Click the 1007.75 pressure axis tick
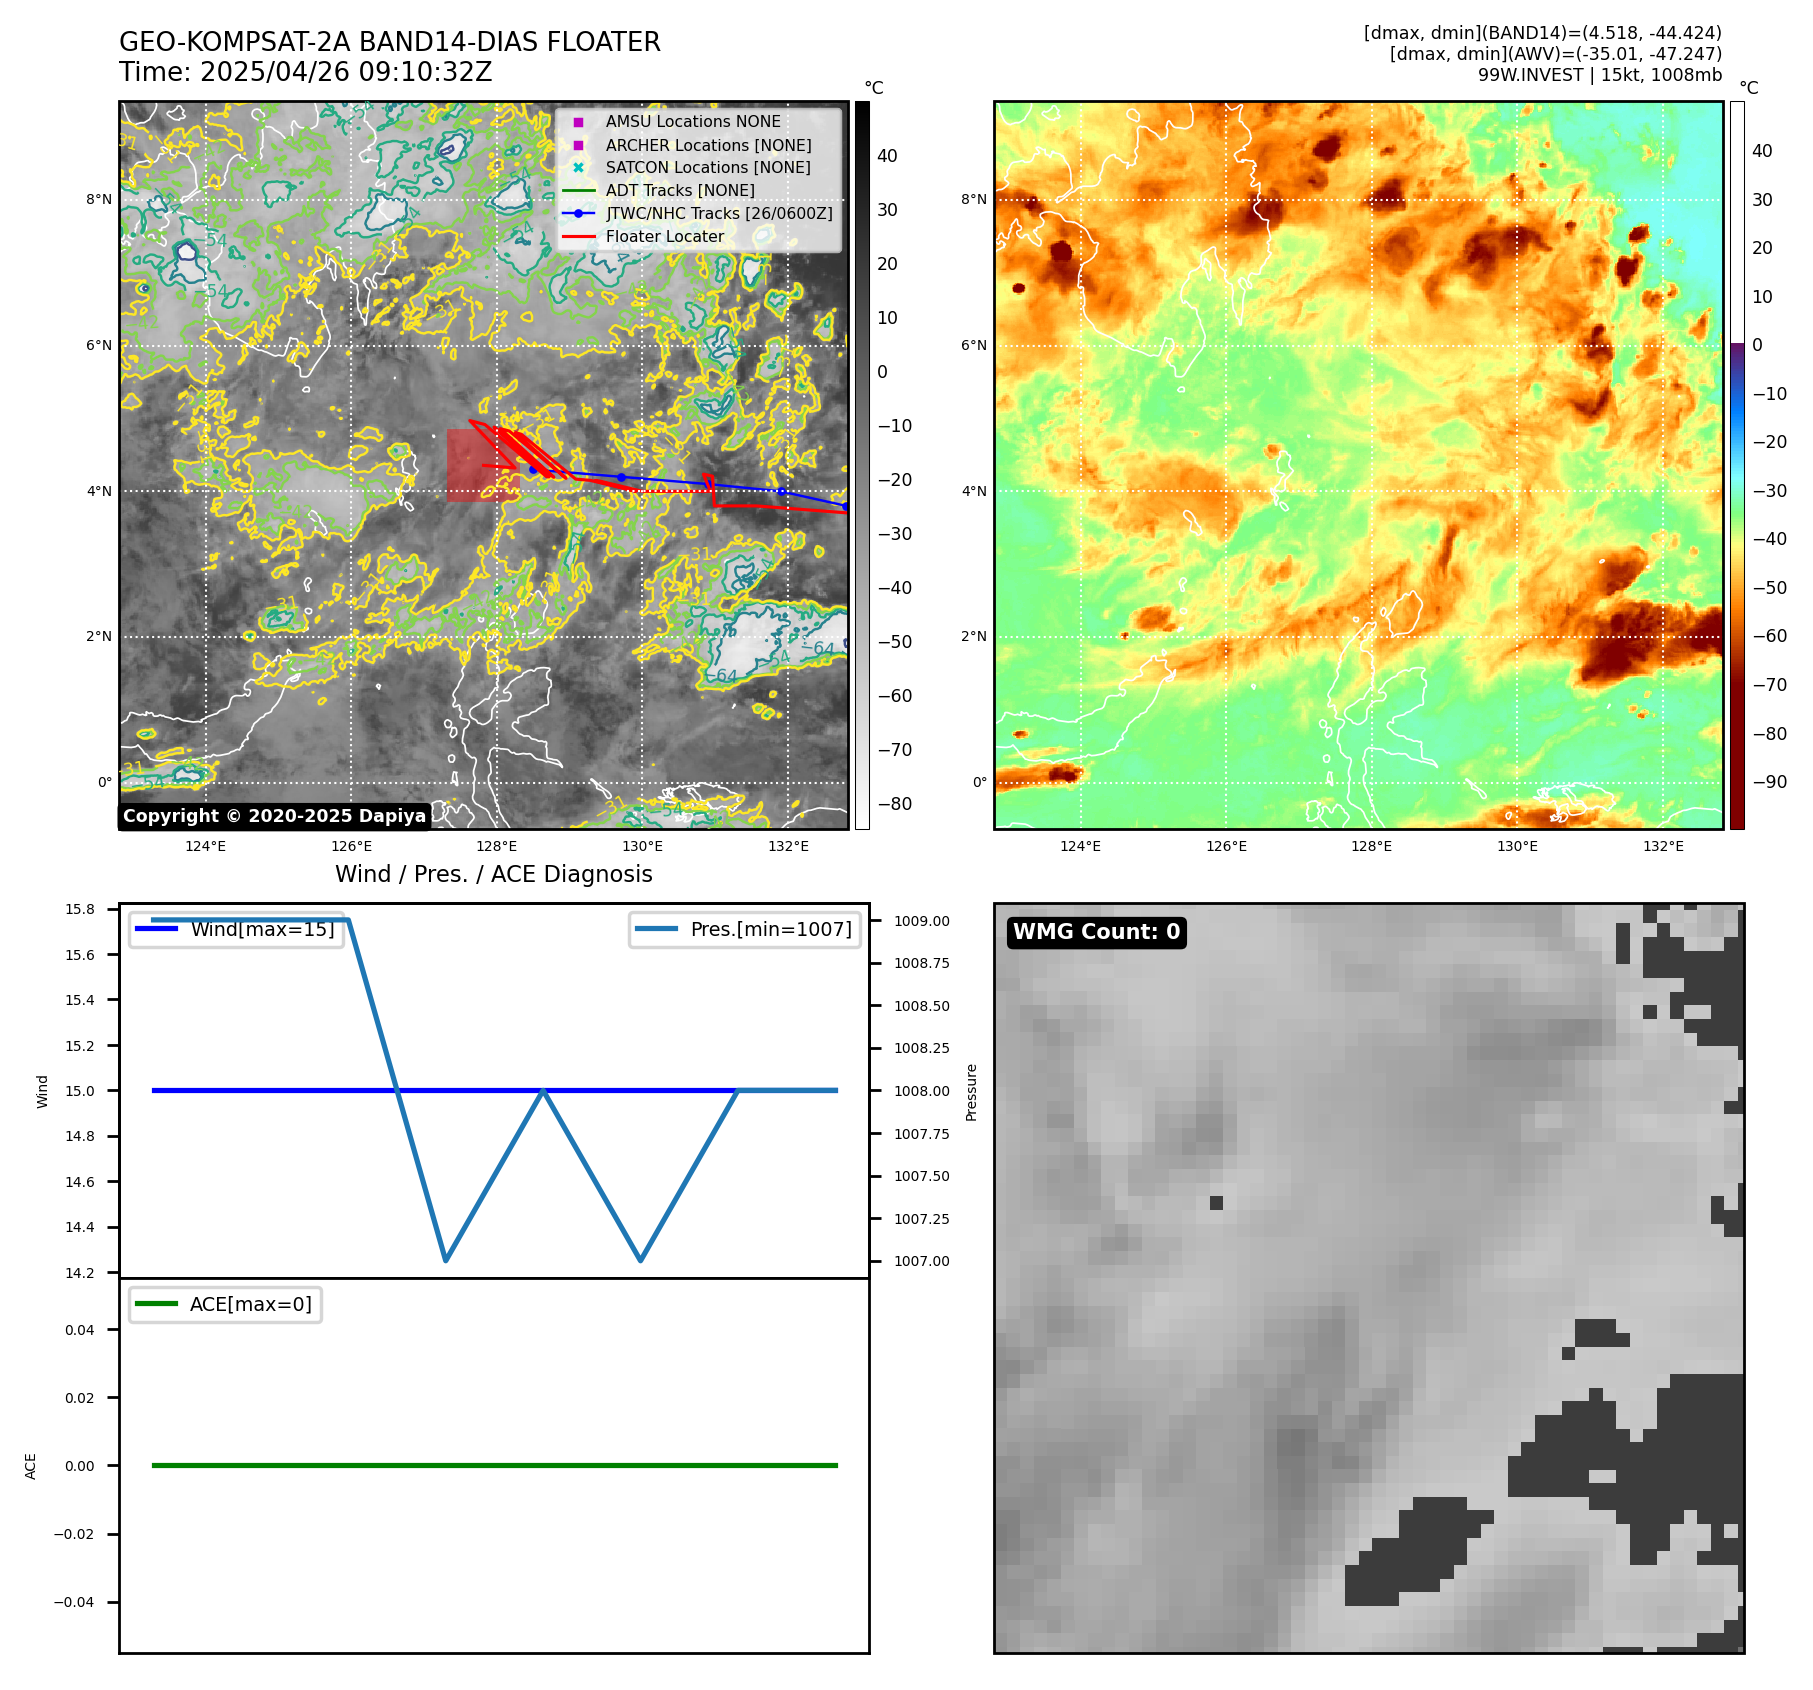 pyautogui.click(x=922, y=1134)
